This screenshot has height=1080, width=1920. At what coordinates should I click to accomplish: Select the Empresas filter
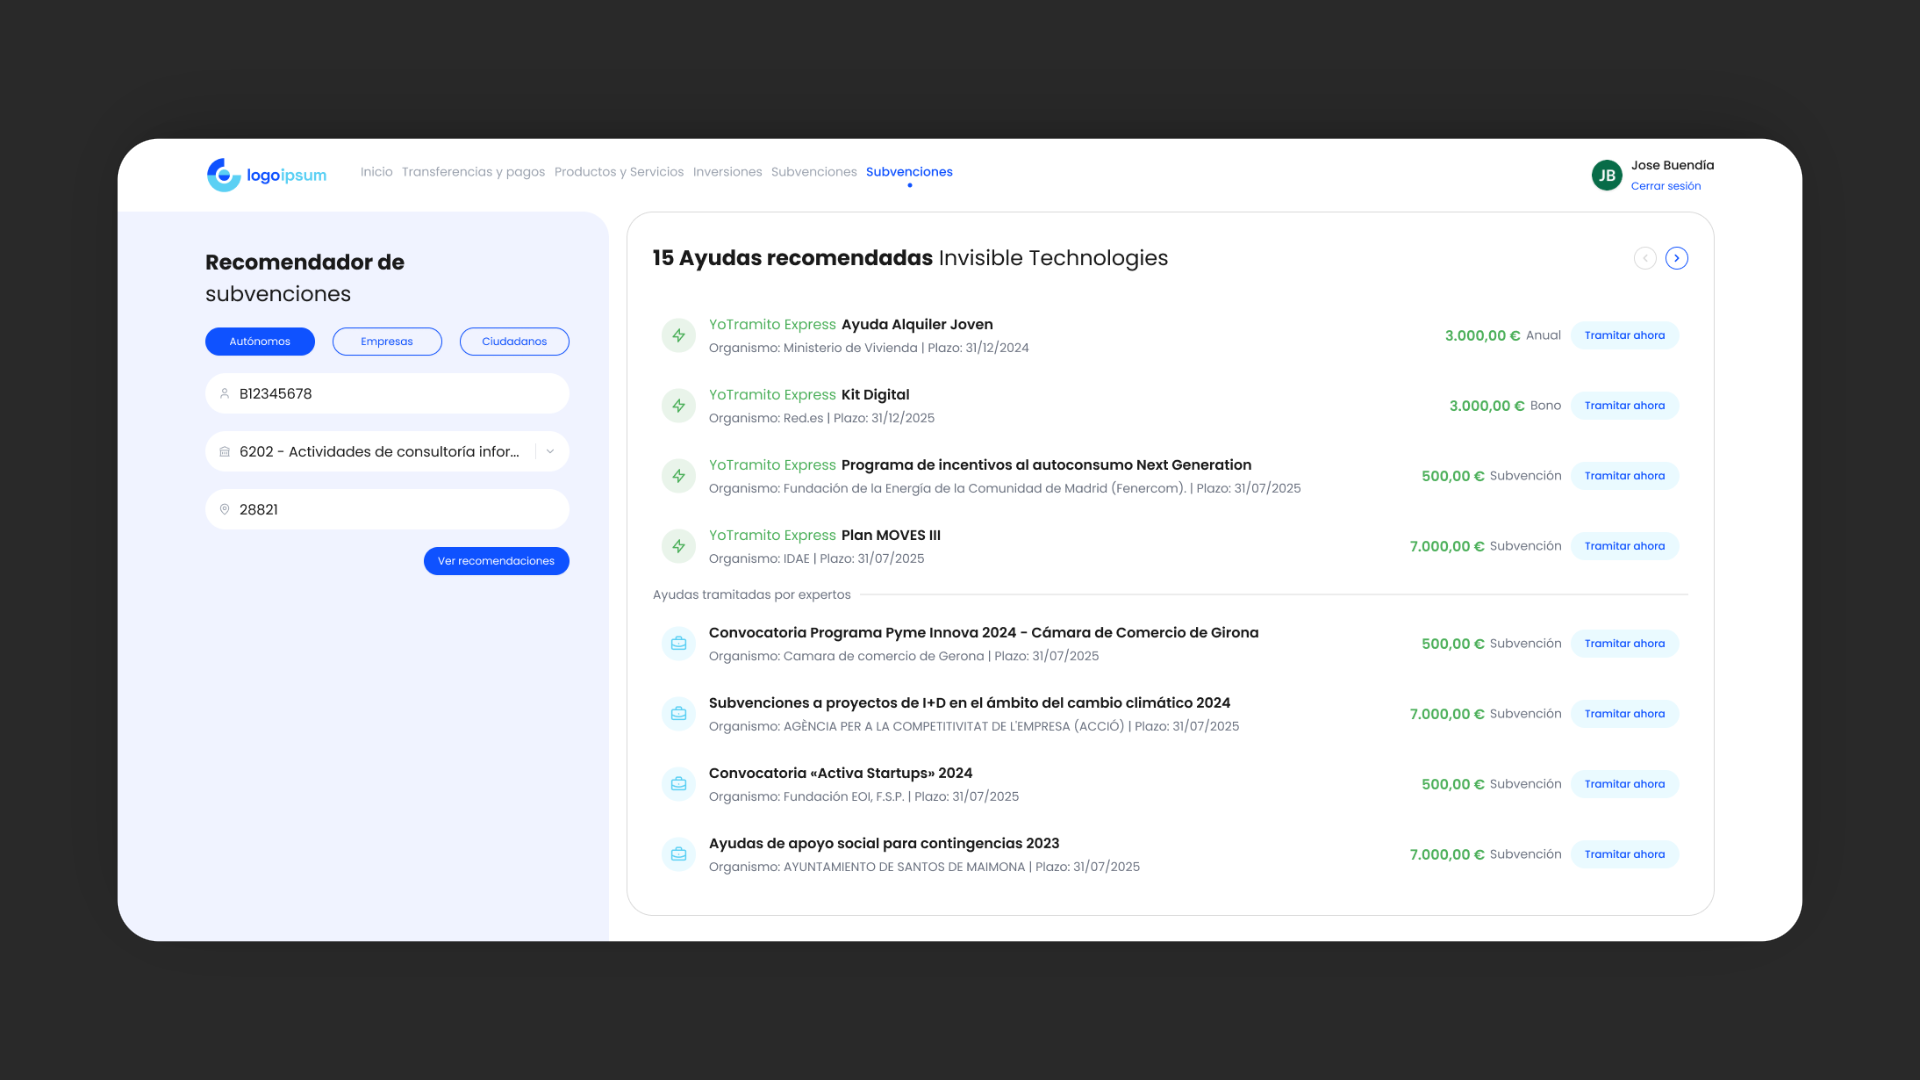[x=387, y=342]
